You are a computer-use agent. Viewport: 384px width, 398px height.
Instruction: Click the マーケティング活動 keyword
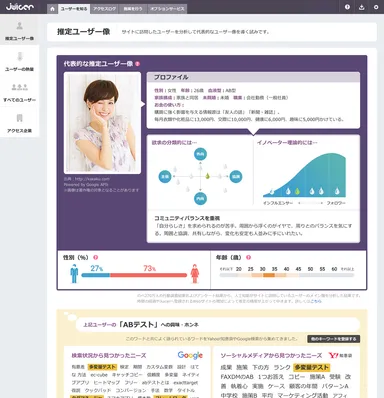point(303,395)
